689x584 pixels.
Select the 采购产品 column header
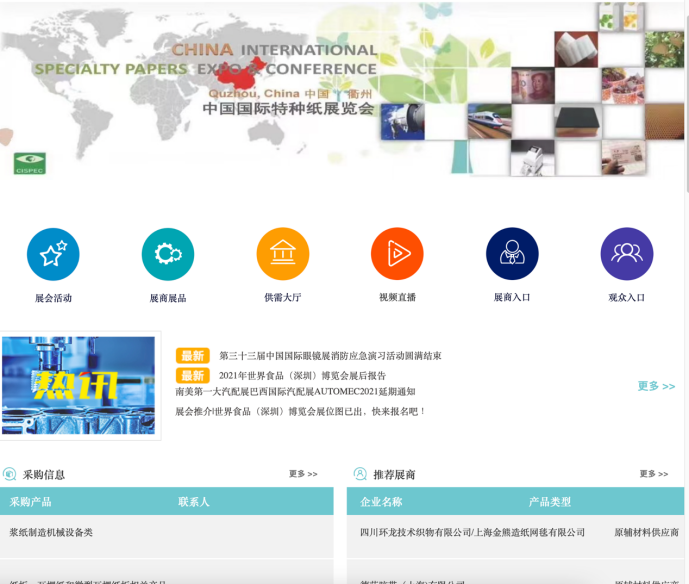tap(31, 502)
